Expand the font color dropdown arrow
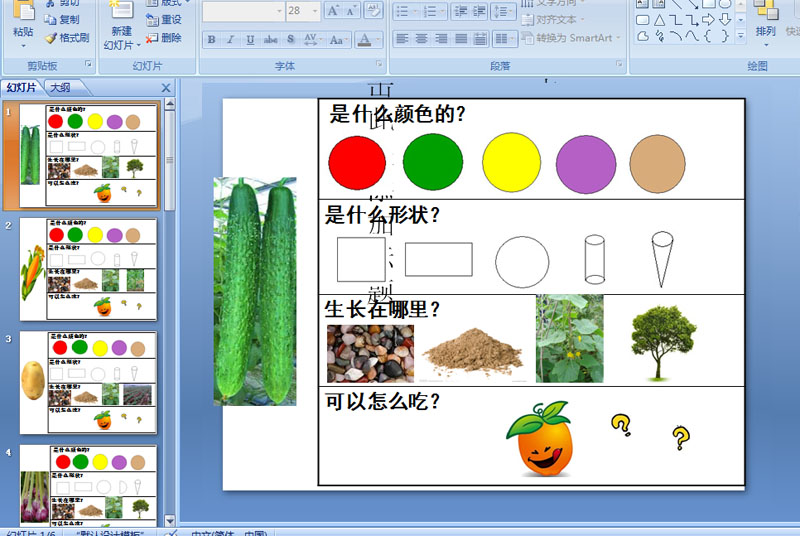 point(378,39)
